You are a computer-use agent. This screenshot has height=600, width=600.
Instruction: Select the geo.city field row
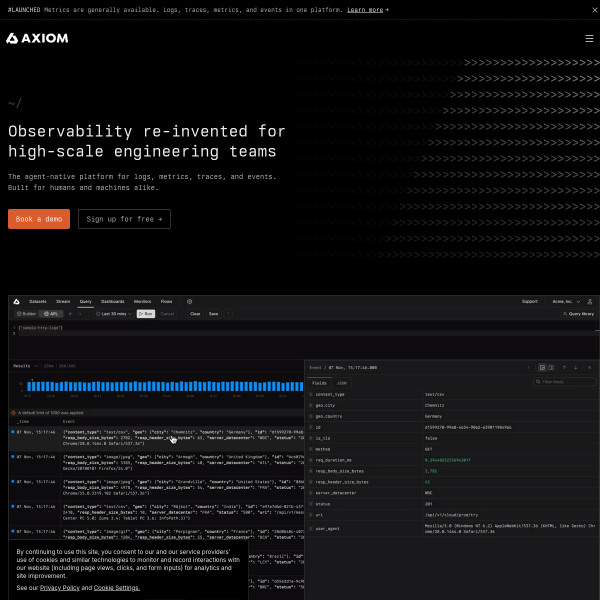(452, 405)
